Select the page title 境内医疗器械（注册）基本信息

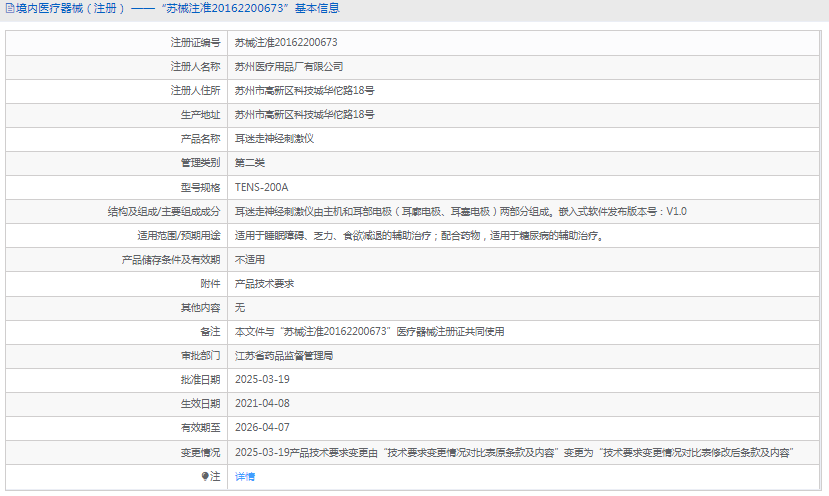click(x=178, y=8)
